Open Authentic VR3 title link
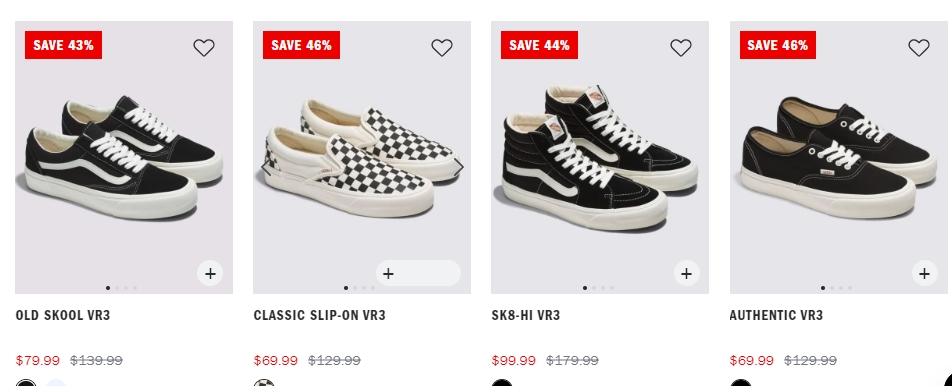 (x=776, y=315)
